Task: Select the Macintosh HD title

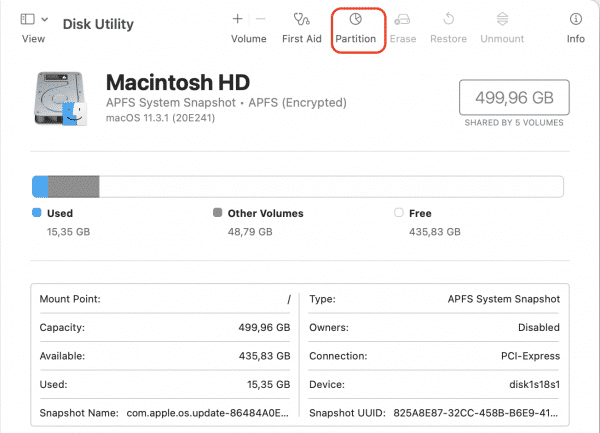Action: tap(178, 82)
